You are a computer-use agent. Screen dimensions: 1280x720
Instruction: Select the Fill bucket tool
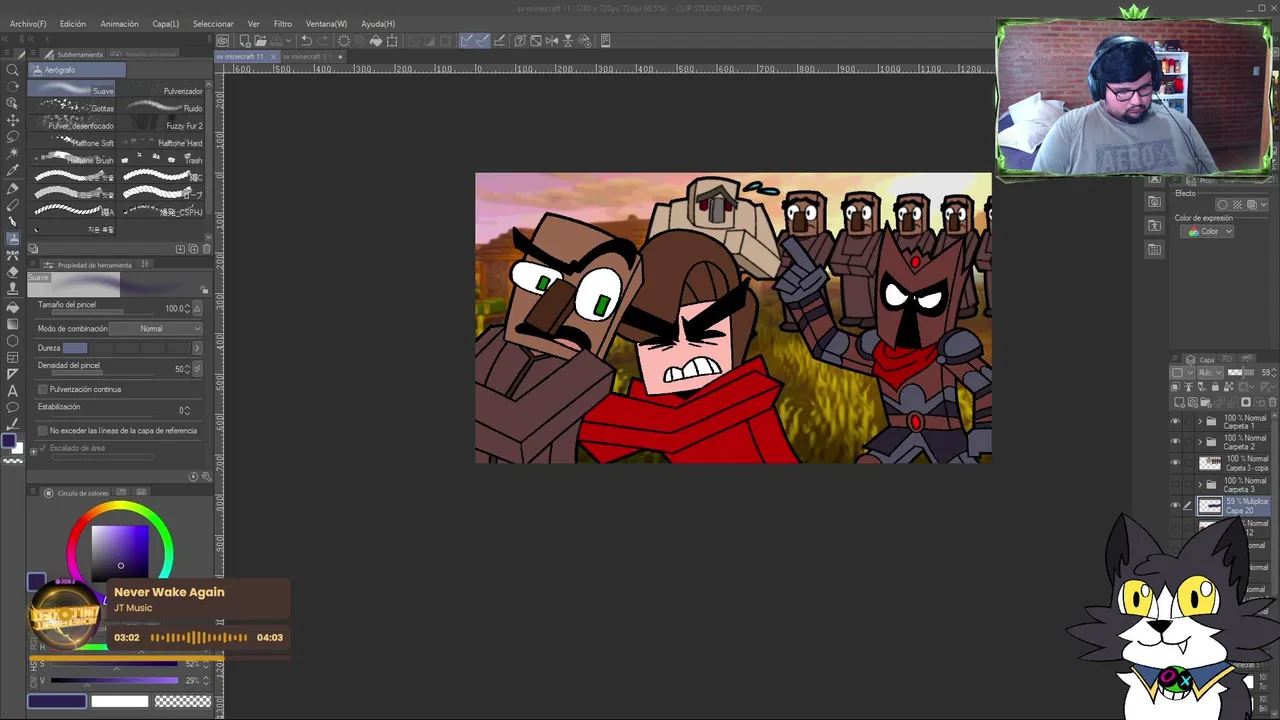point(13,308)
